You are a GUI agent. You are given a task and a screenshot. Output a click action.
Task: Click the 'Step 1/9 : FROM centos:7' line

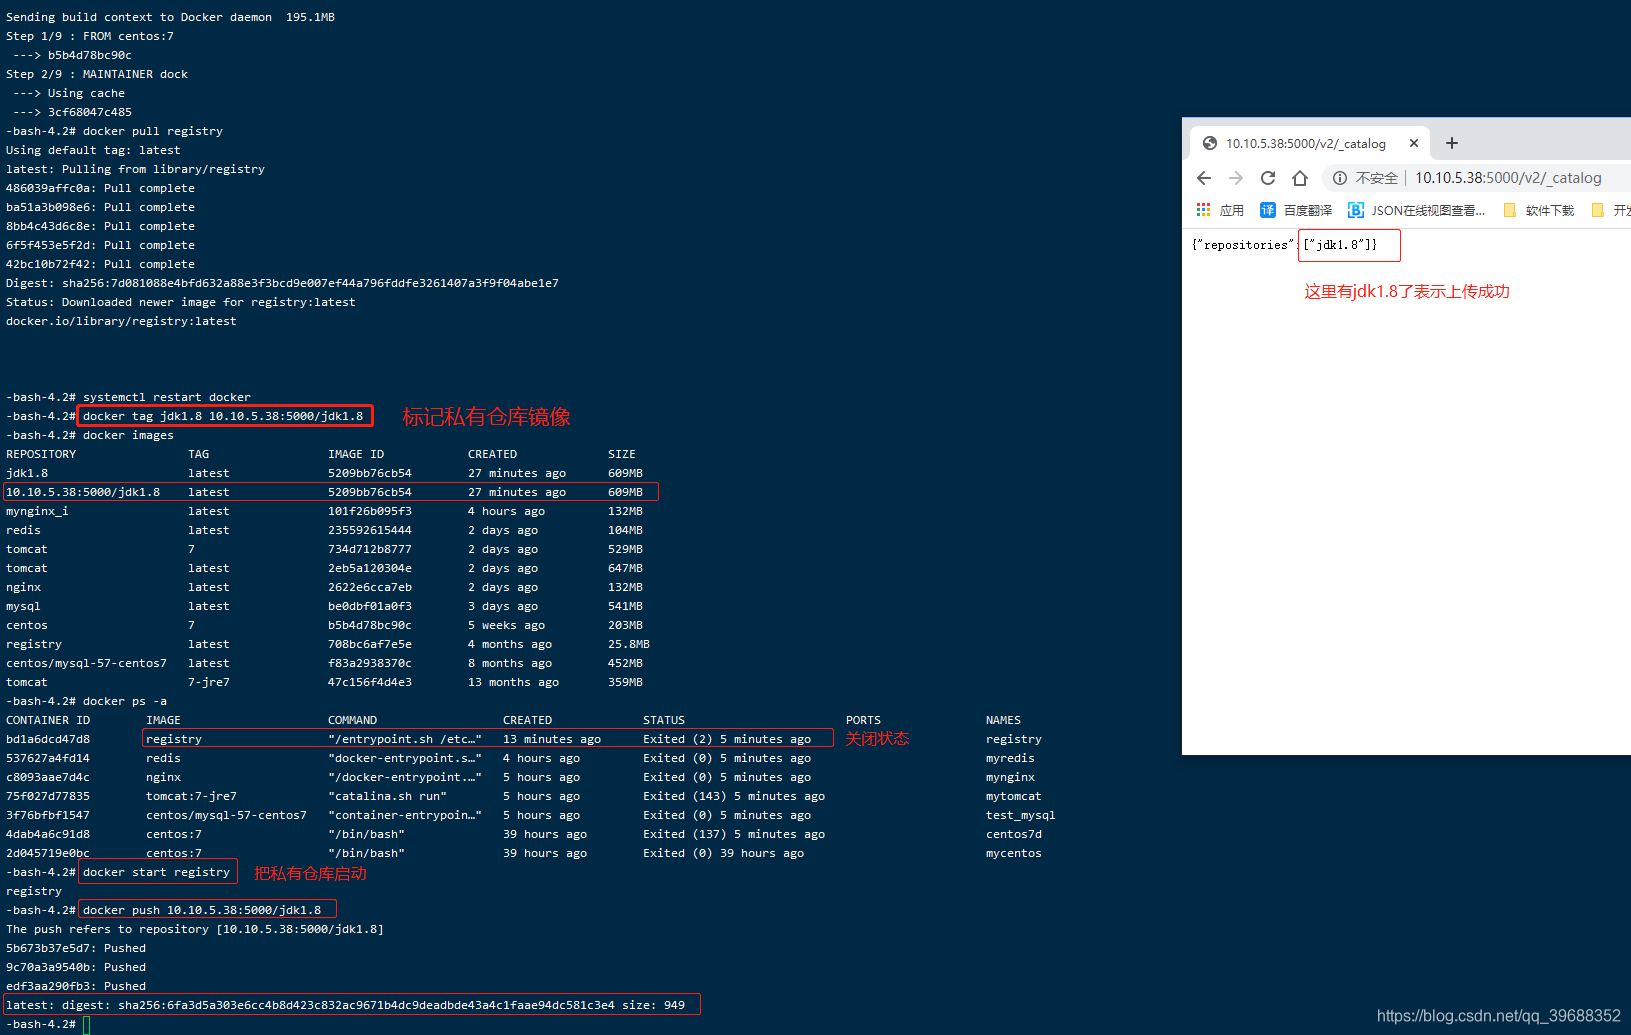click(90, 36)
